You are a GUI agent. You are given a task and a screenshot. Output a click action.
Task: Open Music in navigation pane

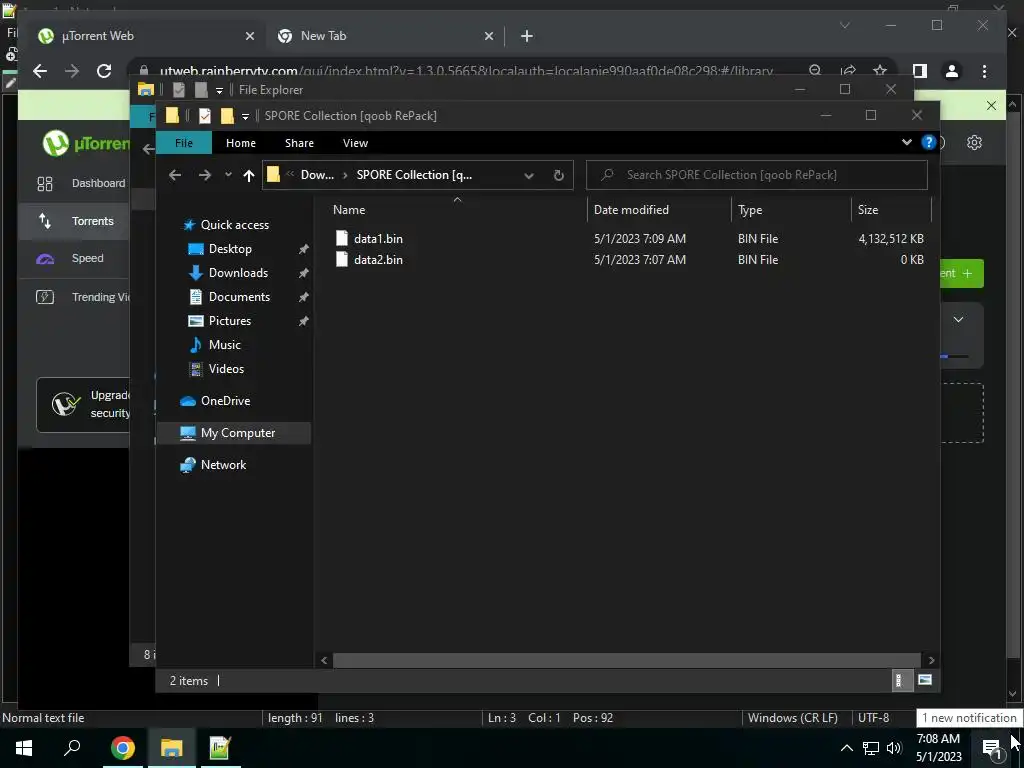click(224, 345)
